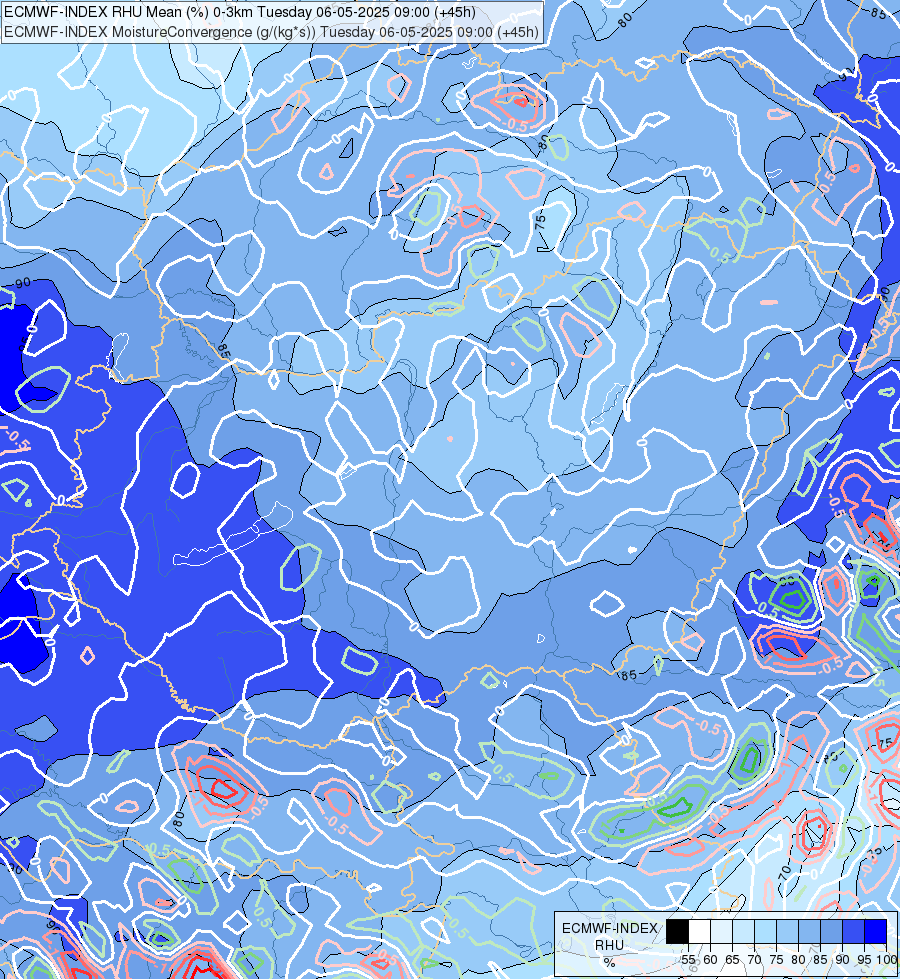Select the black legend swatch below 55

click(677, 931)
